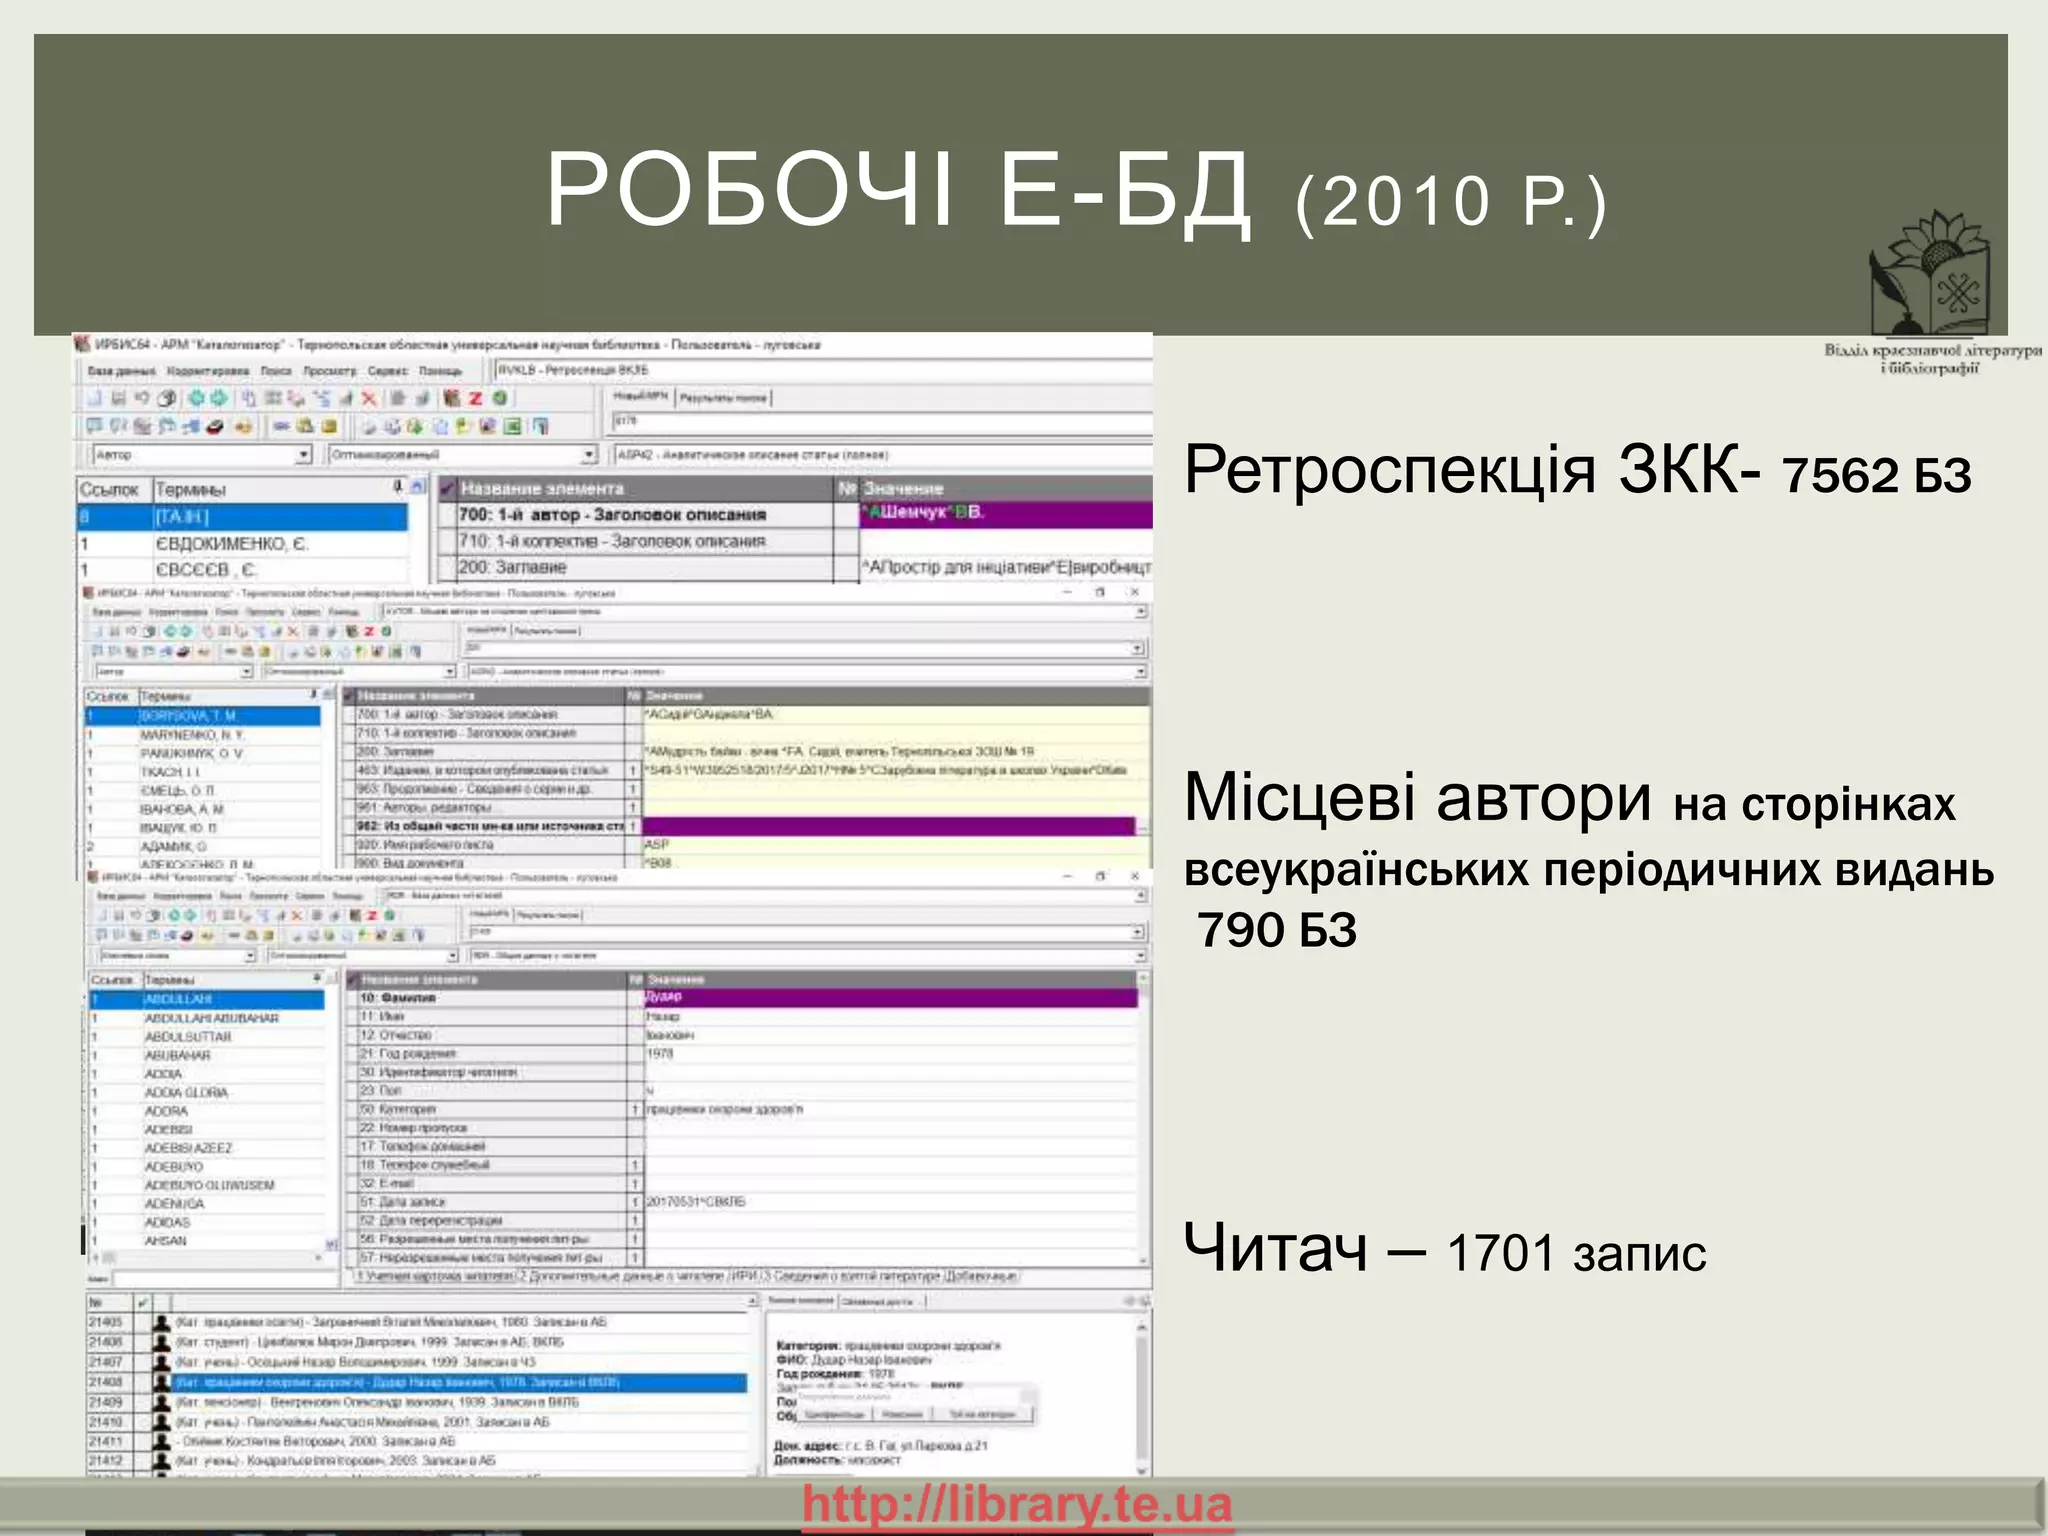The height and width of the screenshot is (1536, 2048).
Task: Open Корректировка menu in top window
Action: click(x=207, y=371)
